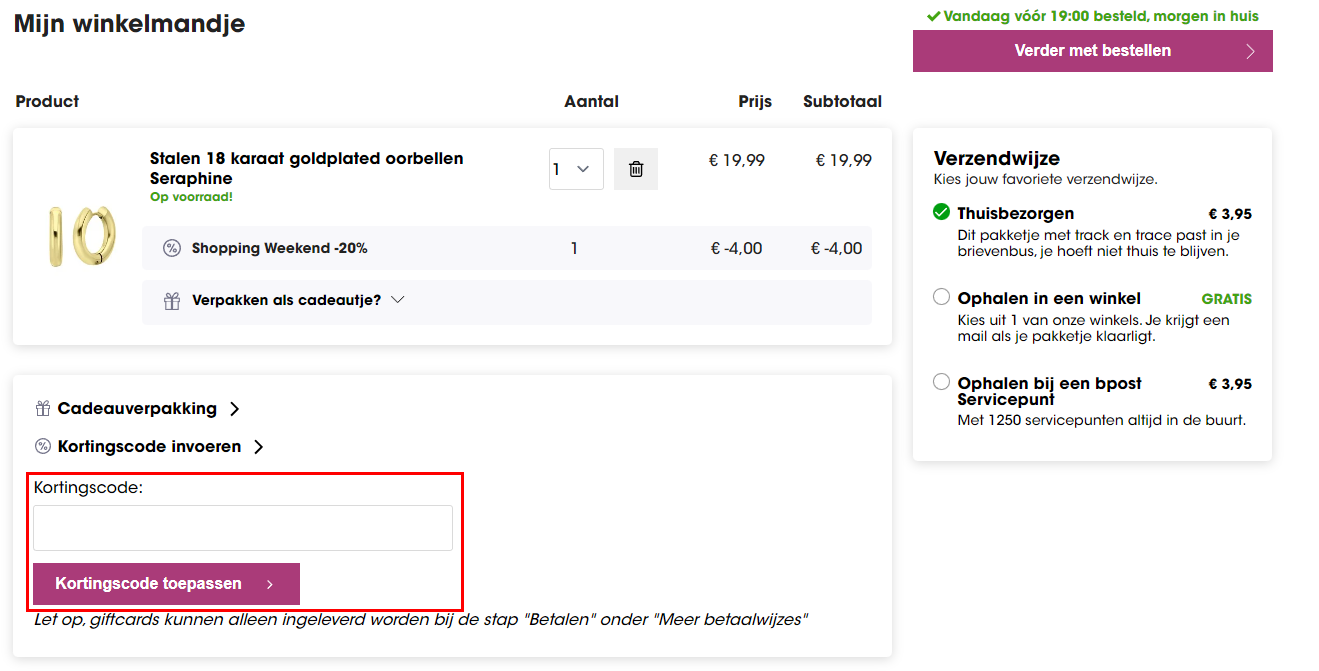
Task: Choose Ophalen in een winkel option
Action: tap(941, 297)
